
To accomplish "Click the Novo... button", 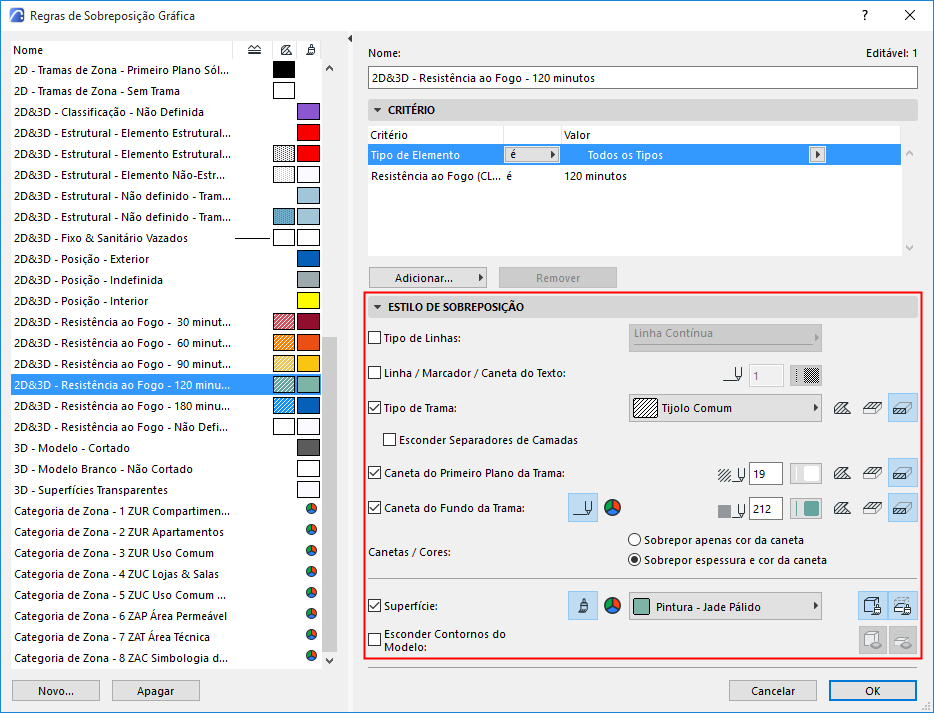I will point(56,691).
